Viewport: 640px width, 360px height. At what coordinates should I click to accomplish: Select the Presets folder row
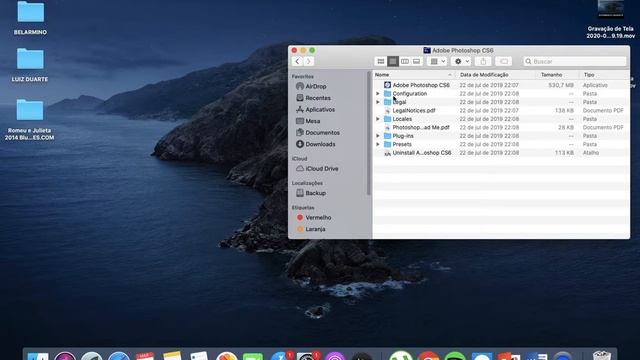[501, 144]
